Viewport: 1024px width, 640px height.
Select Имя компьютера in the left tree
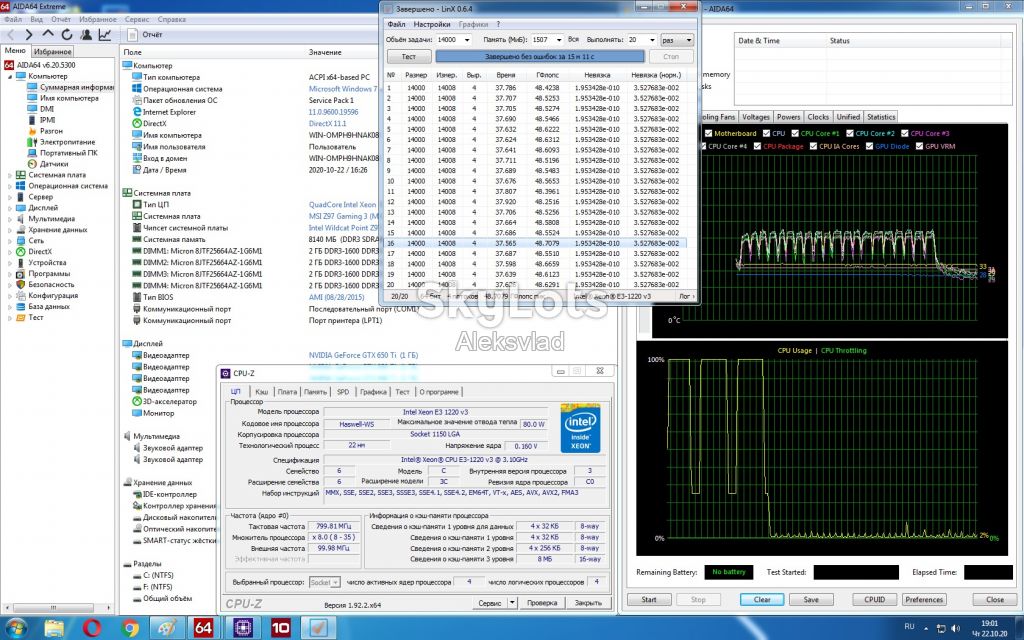click(69, 98)
